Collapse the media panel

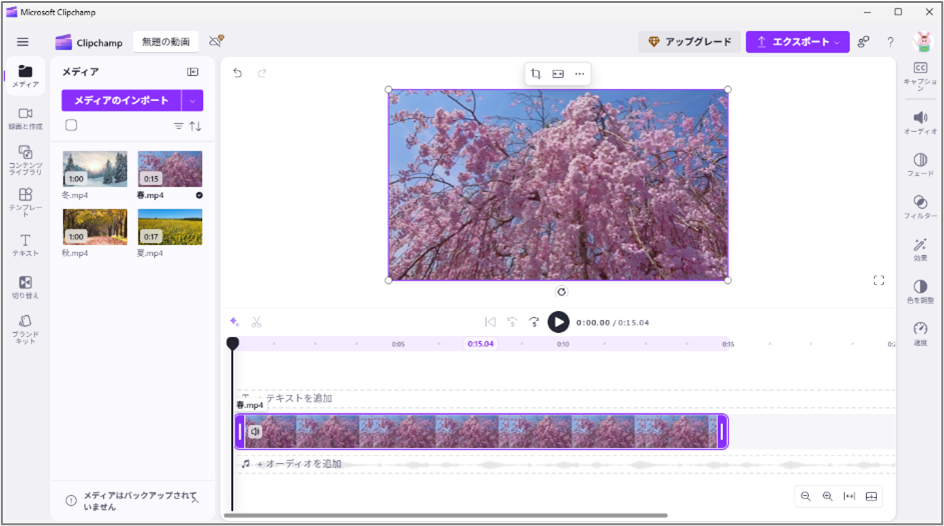[193, 72]
